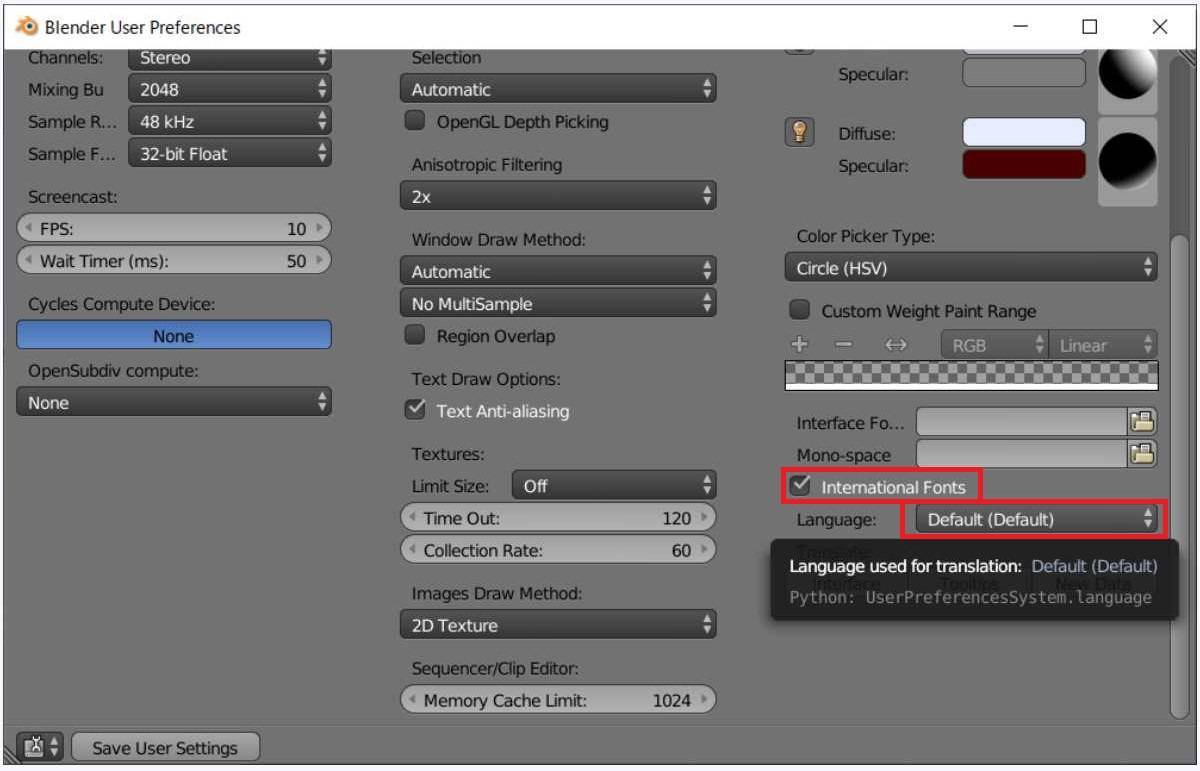The height and width of the screenshot is (771, 1200).
Task: Open Language Default dropdown
Action: tap(1036, 519)
